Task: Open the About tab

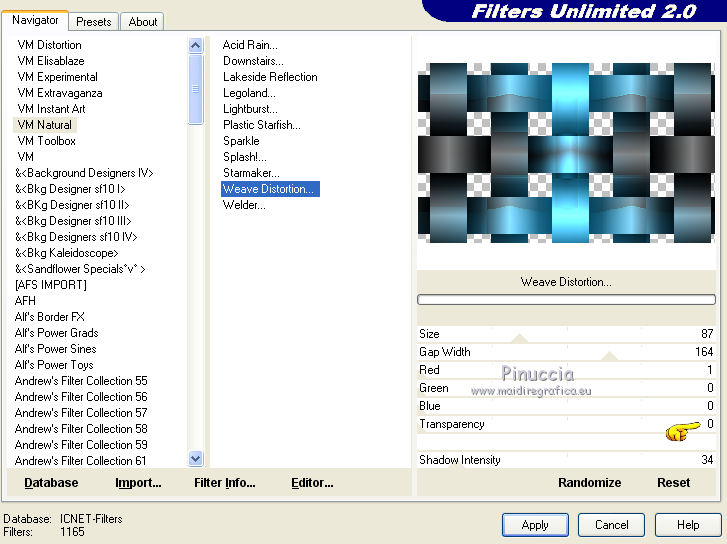Action: pyautogui.click(x=142, y=22)
